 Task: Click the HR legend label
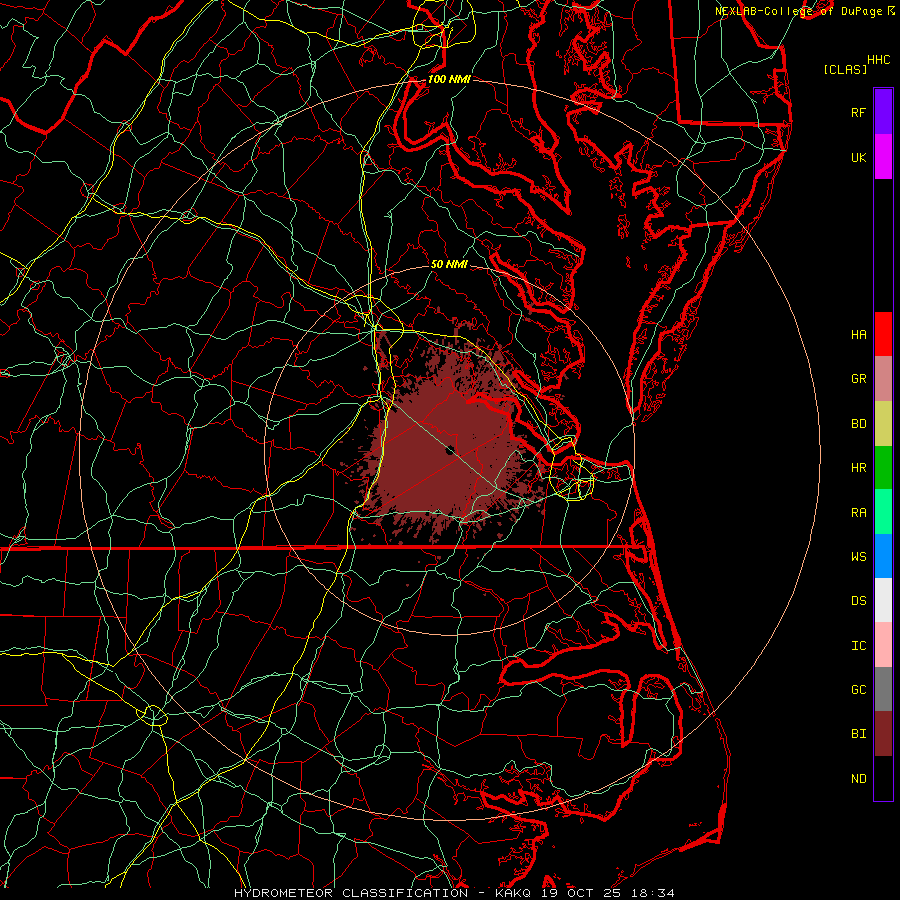(x=859, y=468)
